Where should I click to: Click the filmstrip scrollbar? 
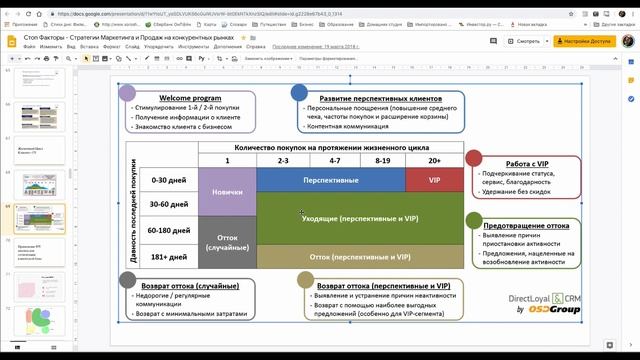point(70,173)
